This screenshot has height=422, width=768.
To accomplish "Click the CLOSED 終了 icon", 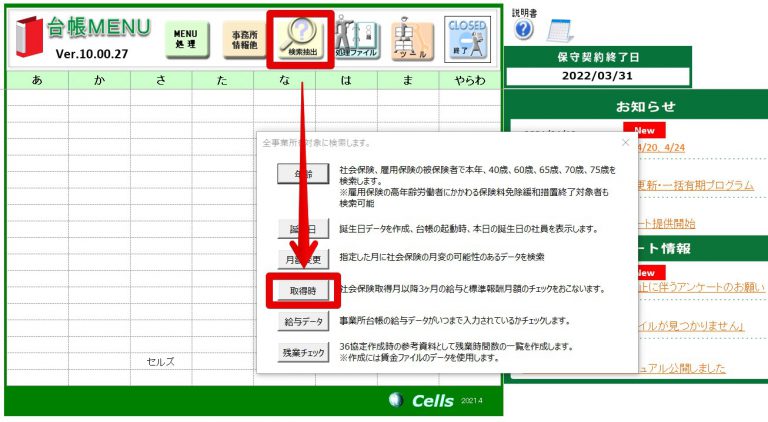I will click(467, 39).
